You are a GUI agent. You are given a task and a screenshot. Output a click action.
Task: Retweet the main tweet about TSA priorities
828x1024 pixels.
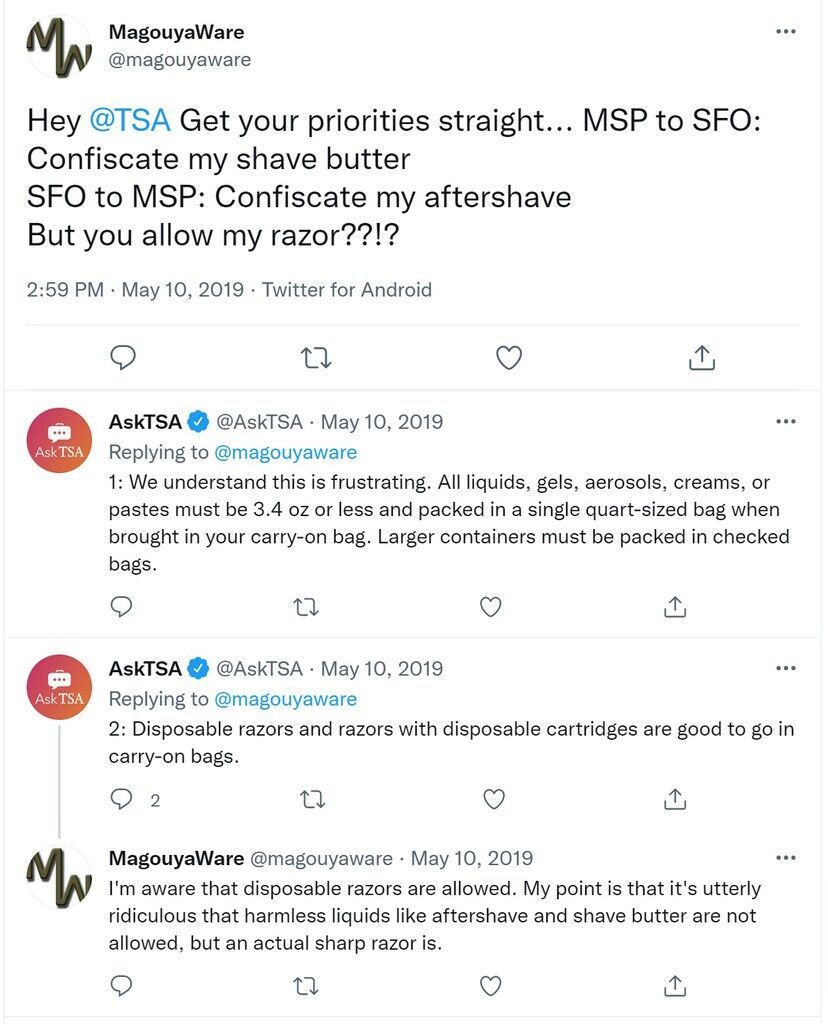(316, 357)
